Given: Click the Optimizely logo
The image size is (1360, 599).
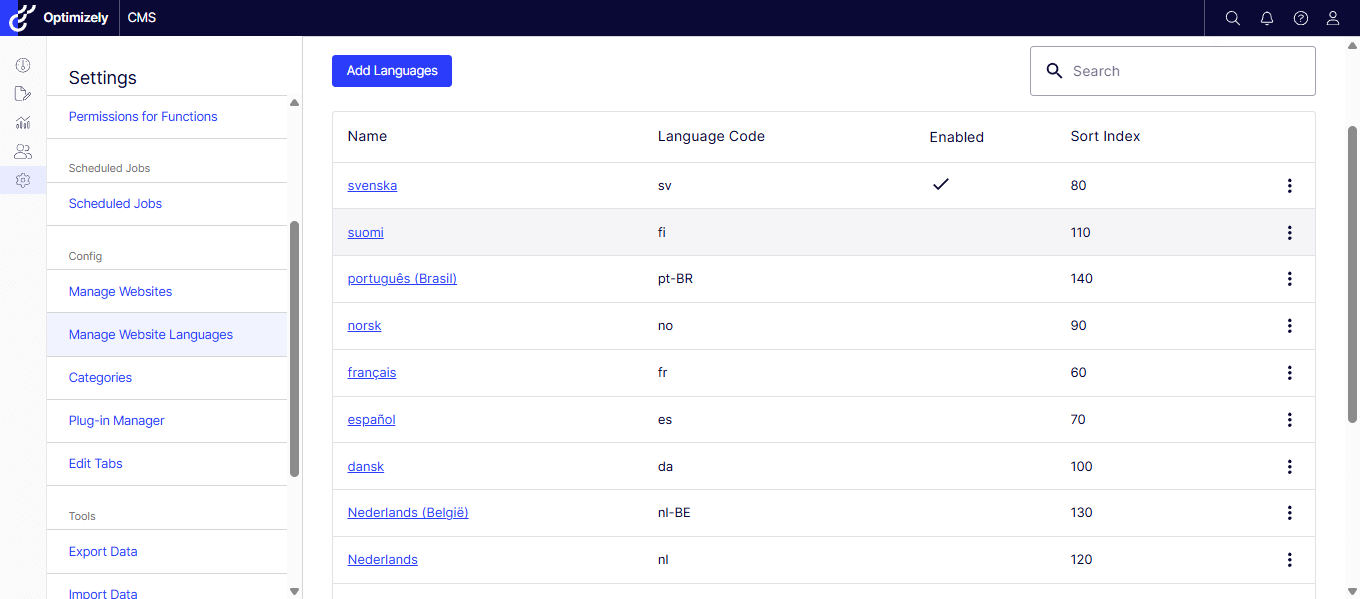Looking at the screenshot, I should point(20,17).
